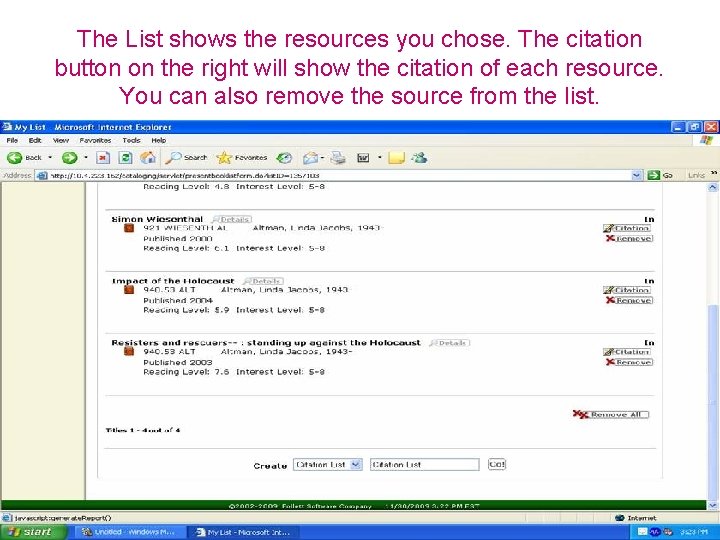Show Details for Impact of the Holocaust

(263, 281)
